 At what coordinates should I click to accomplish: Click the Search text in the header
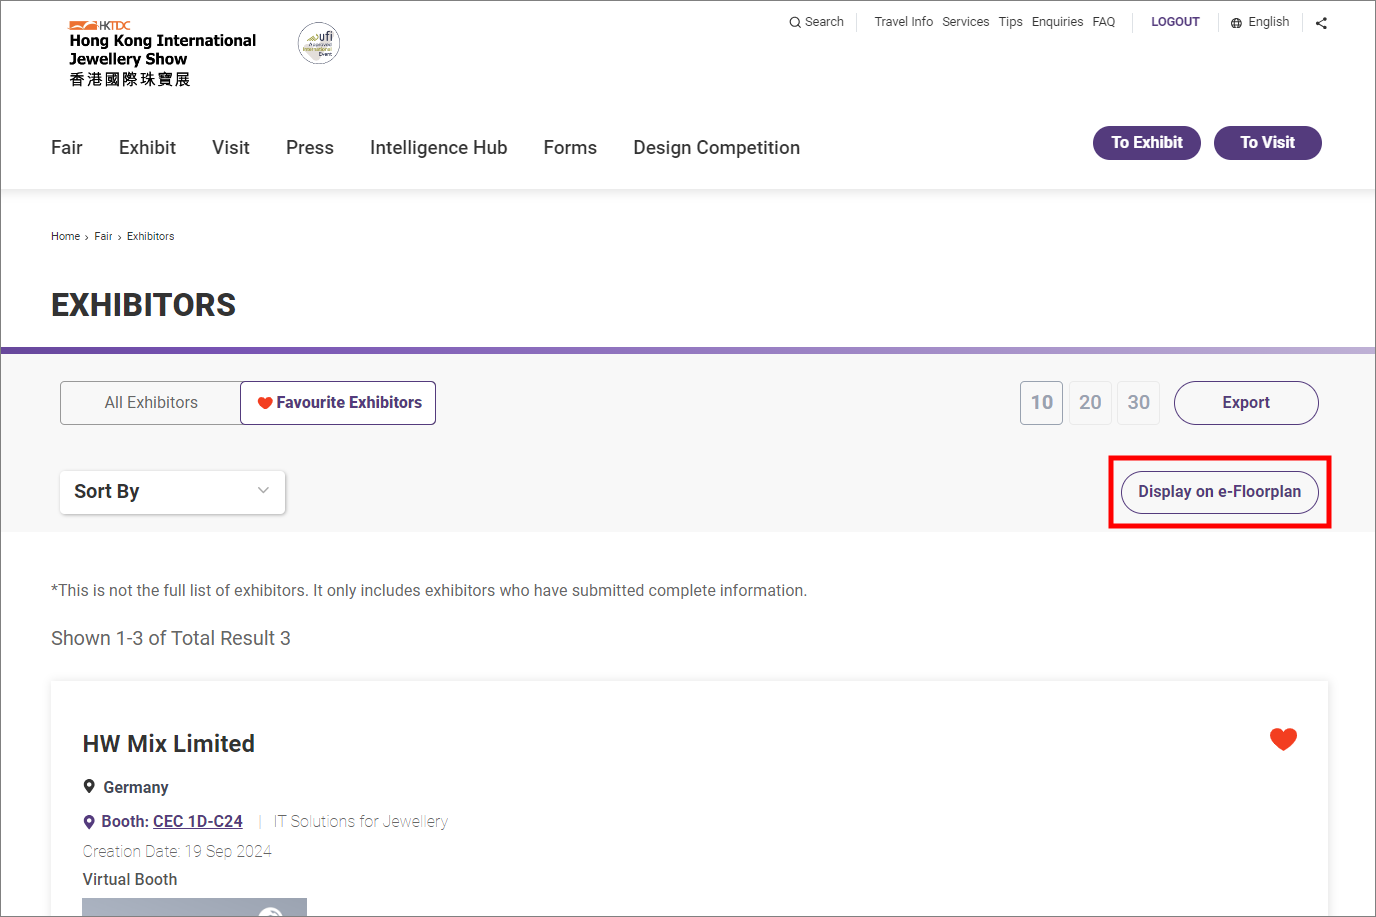coord(824,22)
